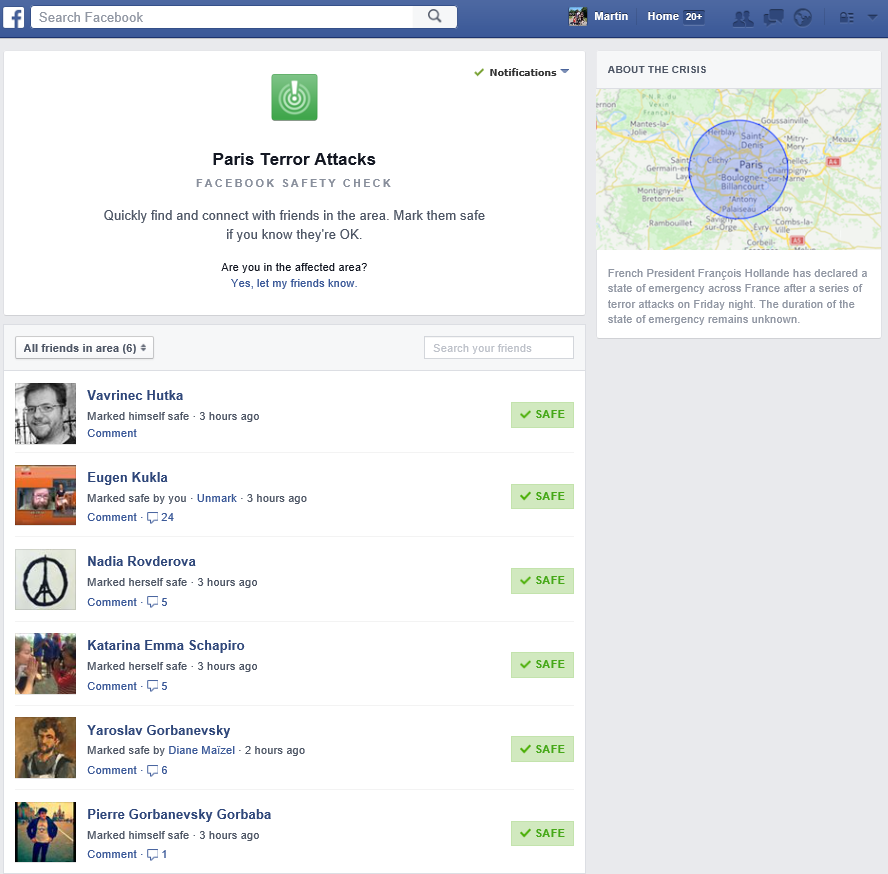Click the SAFE button for Yaroslav Gorbanevsky
888x874 pixels.
click(x=543, y=749)
